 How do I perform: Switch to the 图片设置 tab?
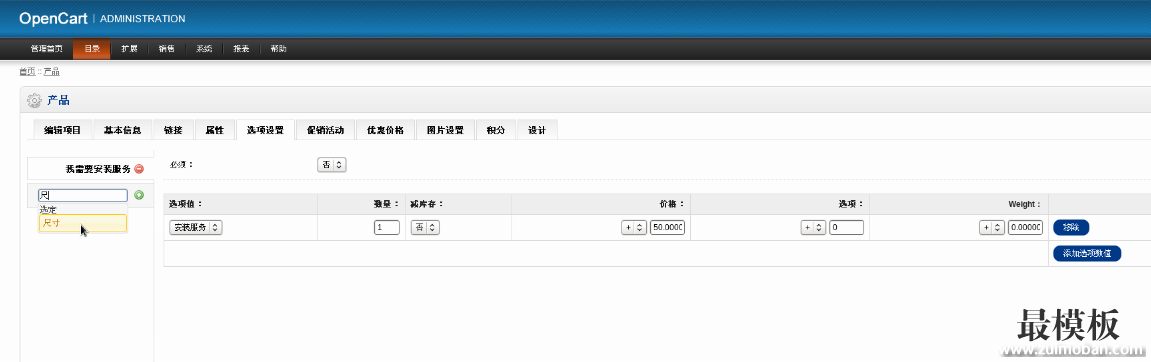[446, 130]
